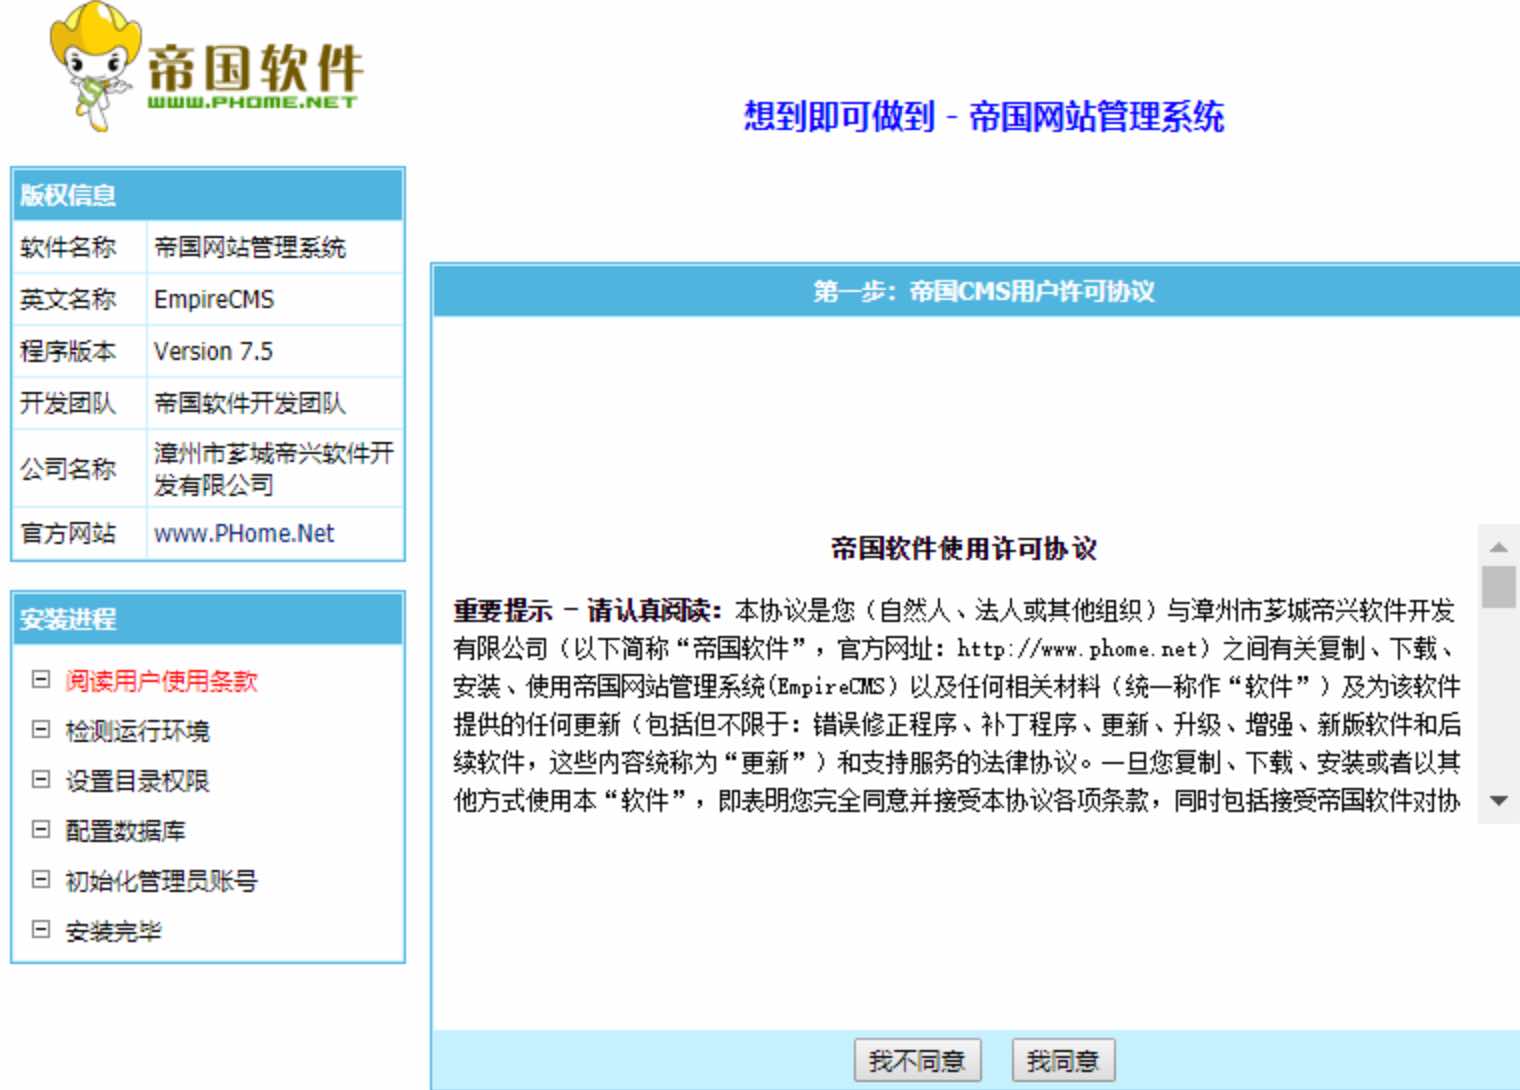Select the 设置目录权限 install step
1520x1090 pixels.
pyautogui.click(x=137, y=781)
